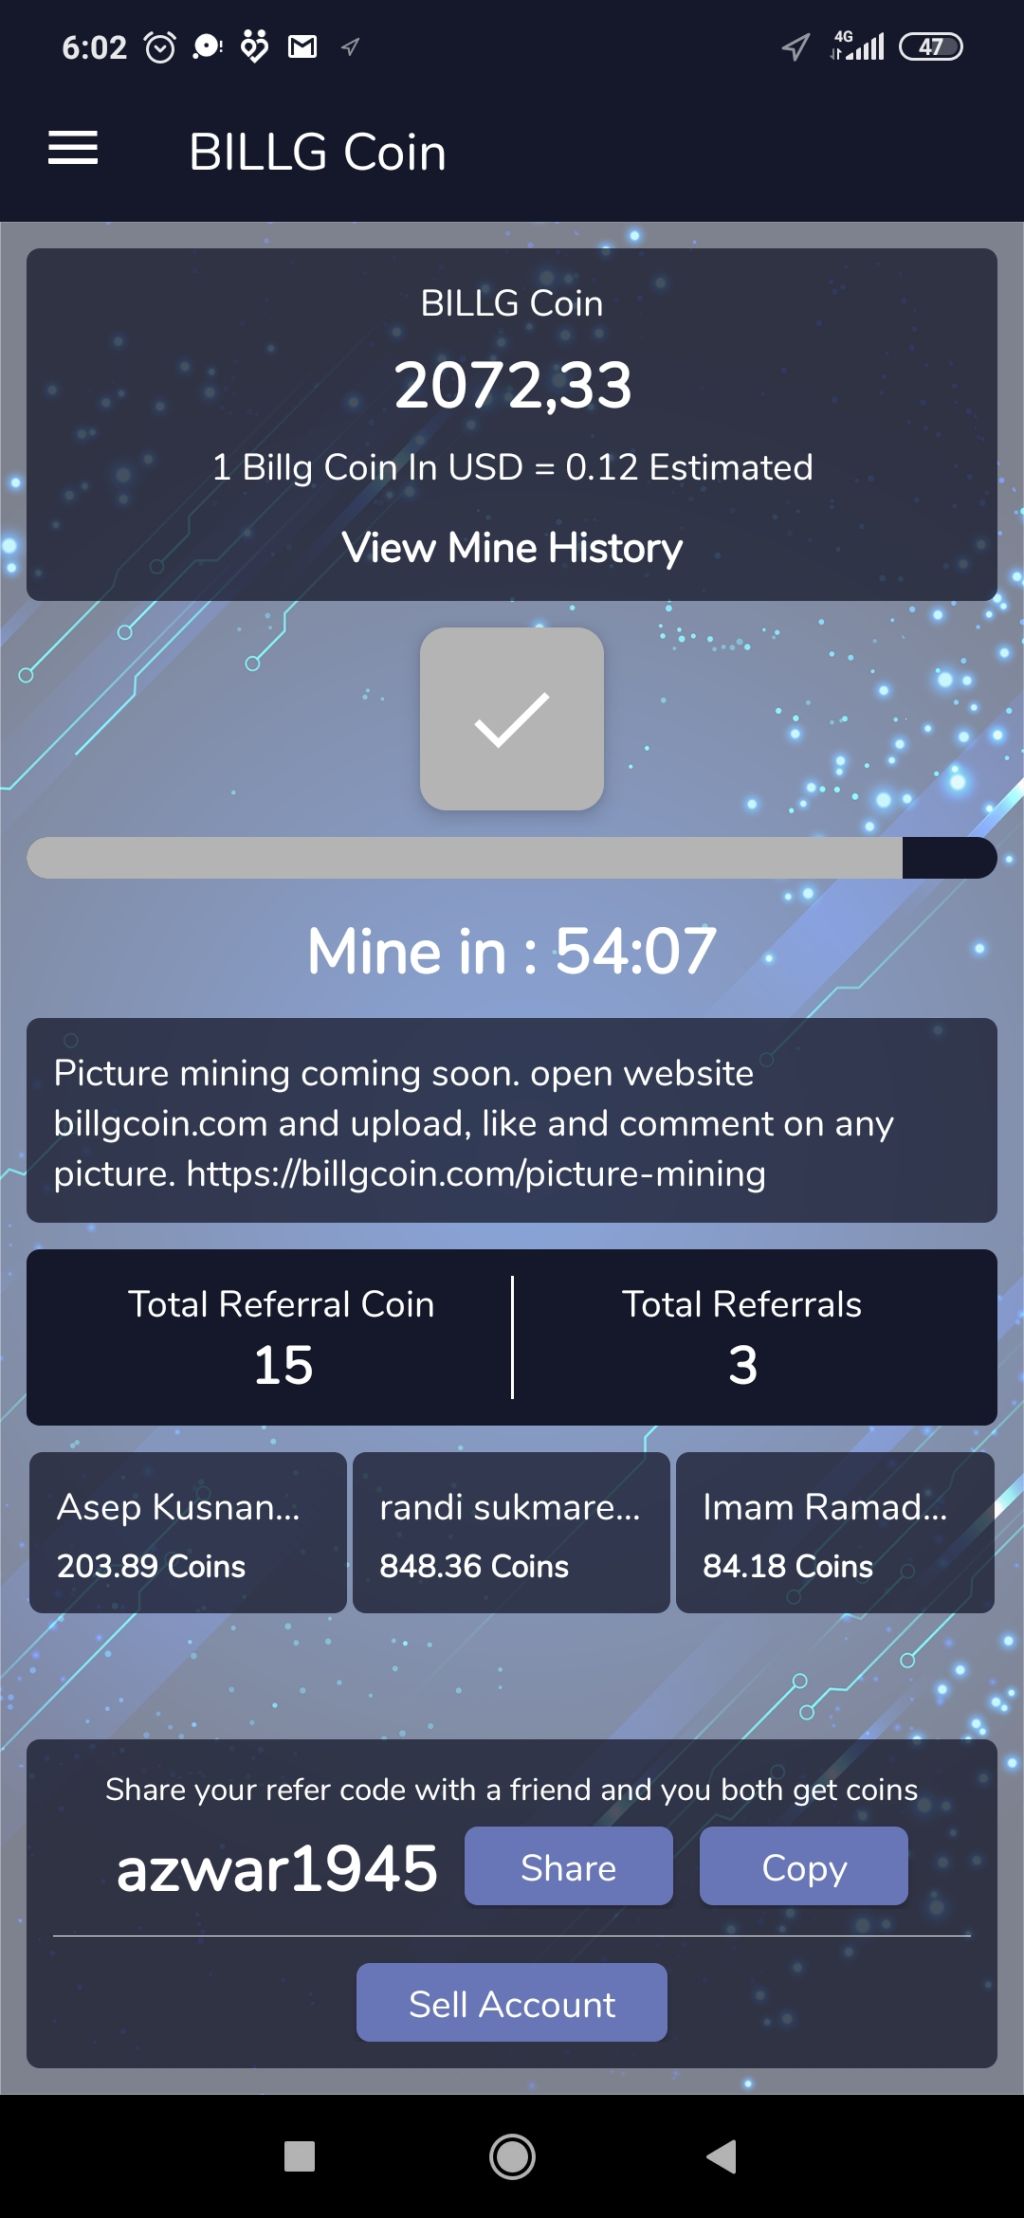Screen dimensions: 1024x2218
Task: Open the hamburger navigation menu
Action: click(73, 149)
